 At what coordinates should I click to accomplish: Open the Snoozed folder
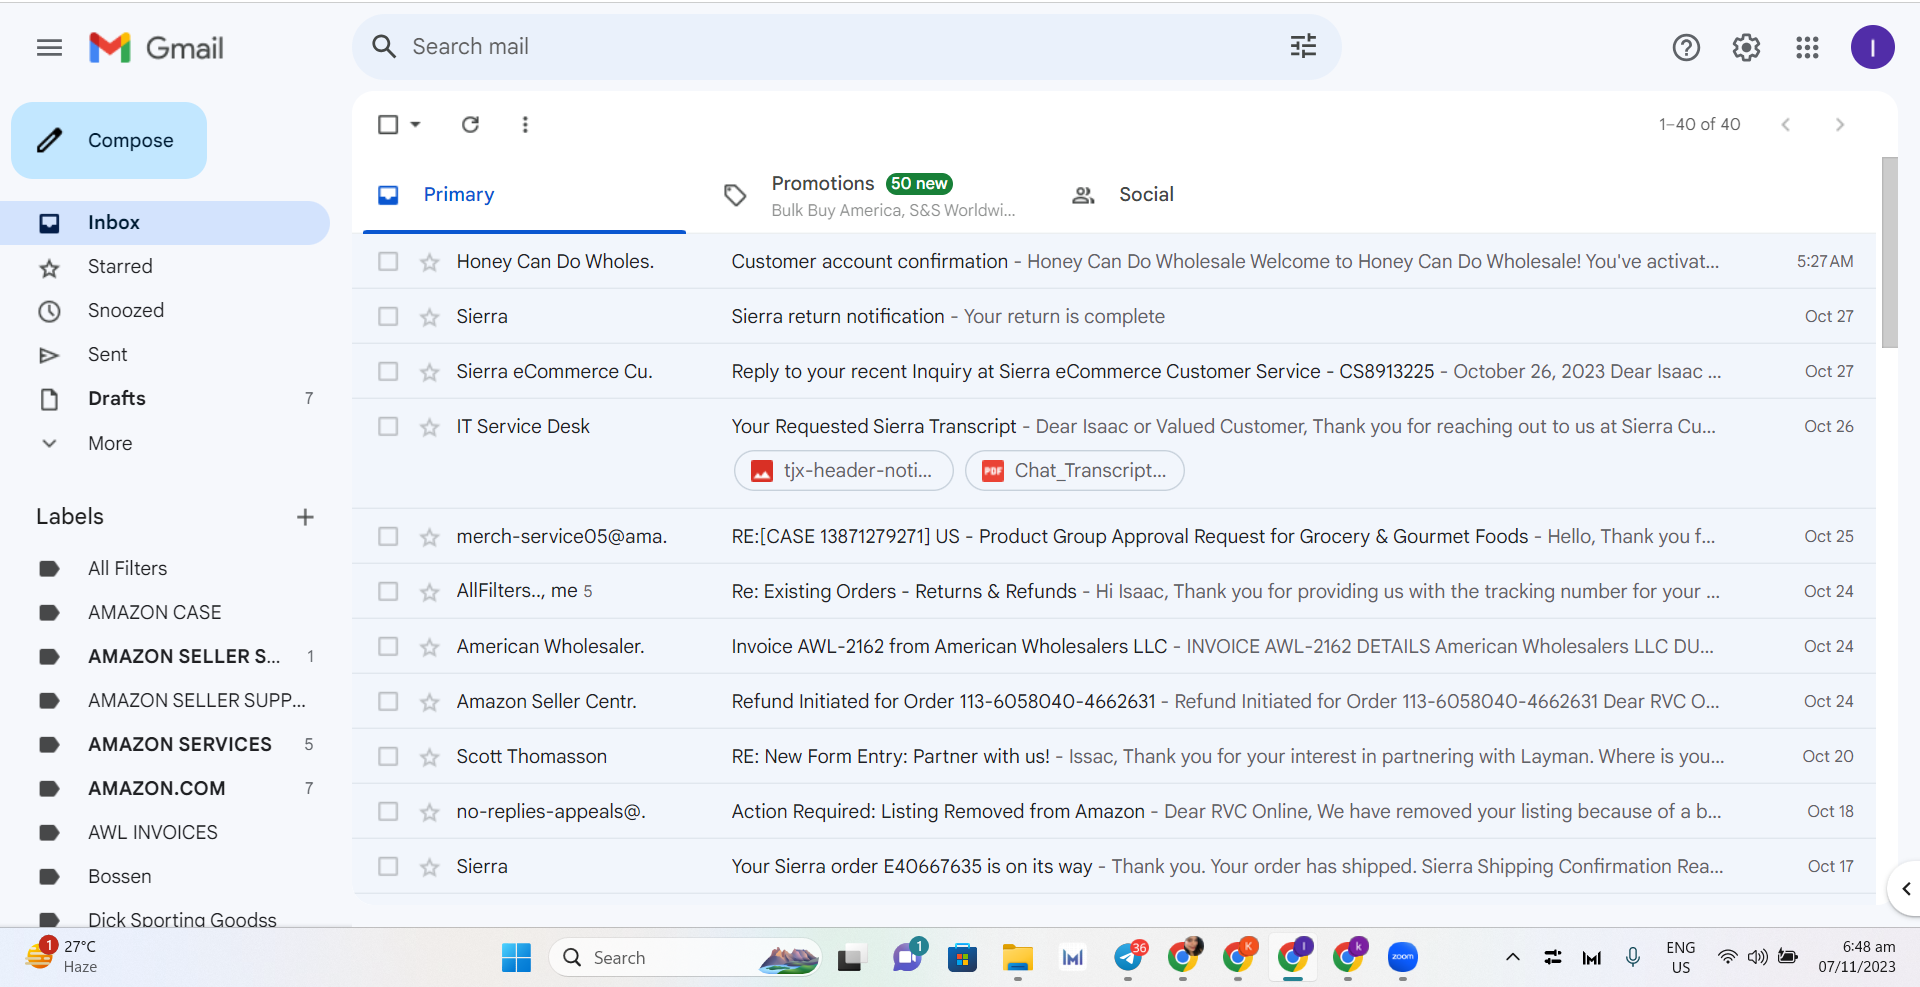[165, 311]
